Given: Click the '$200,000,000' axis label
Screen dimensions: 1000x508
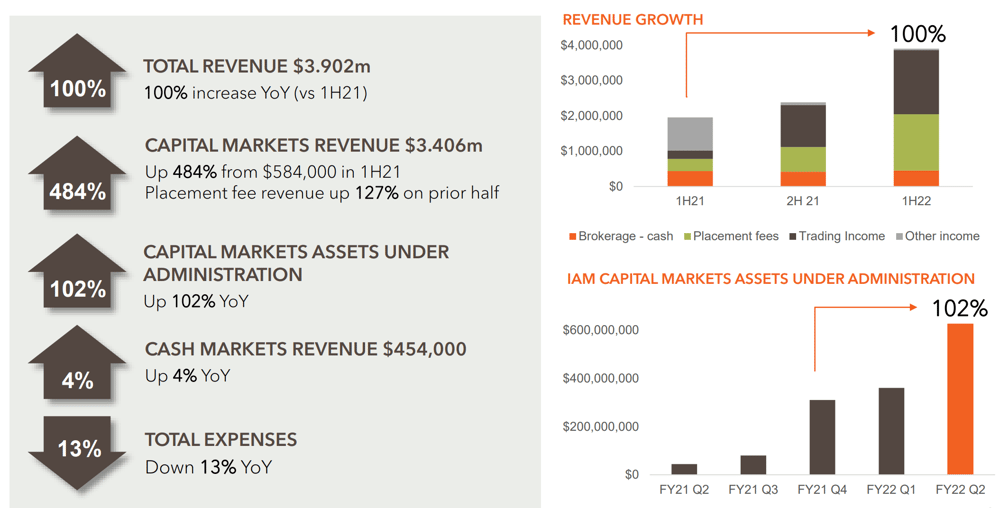Looking at the screenshot, I should coord(600,426).
